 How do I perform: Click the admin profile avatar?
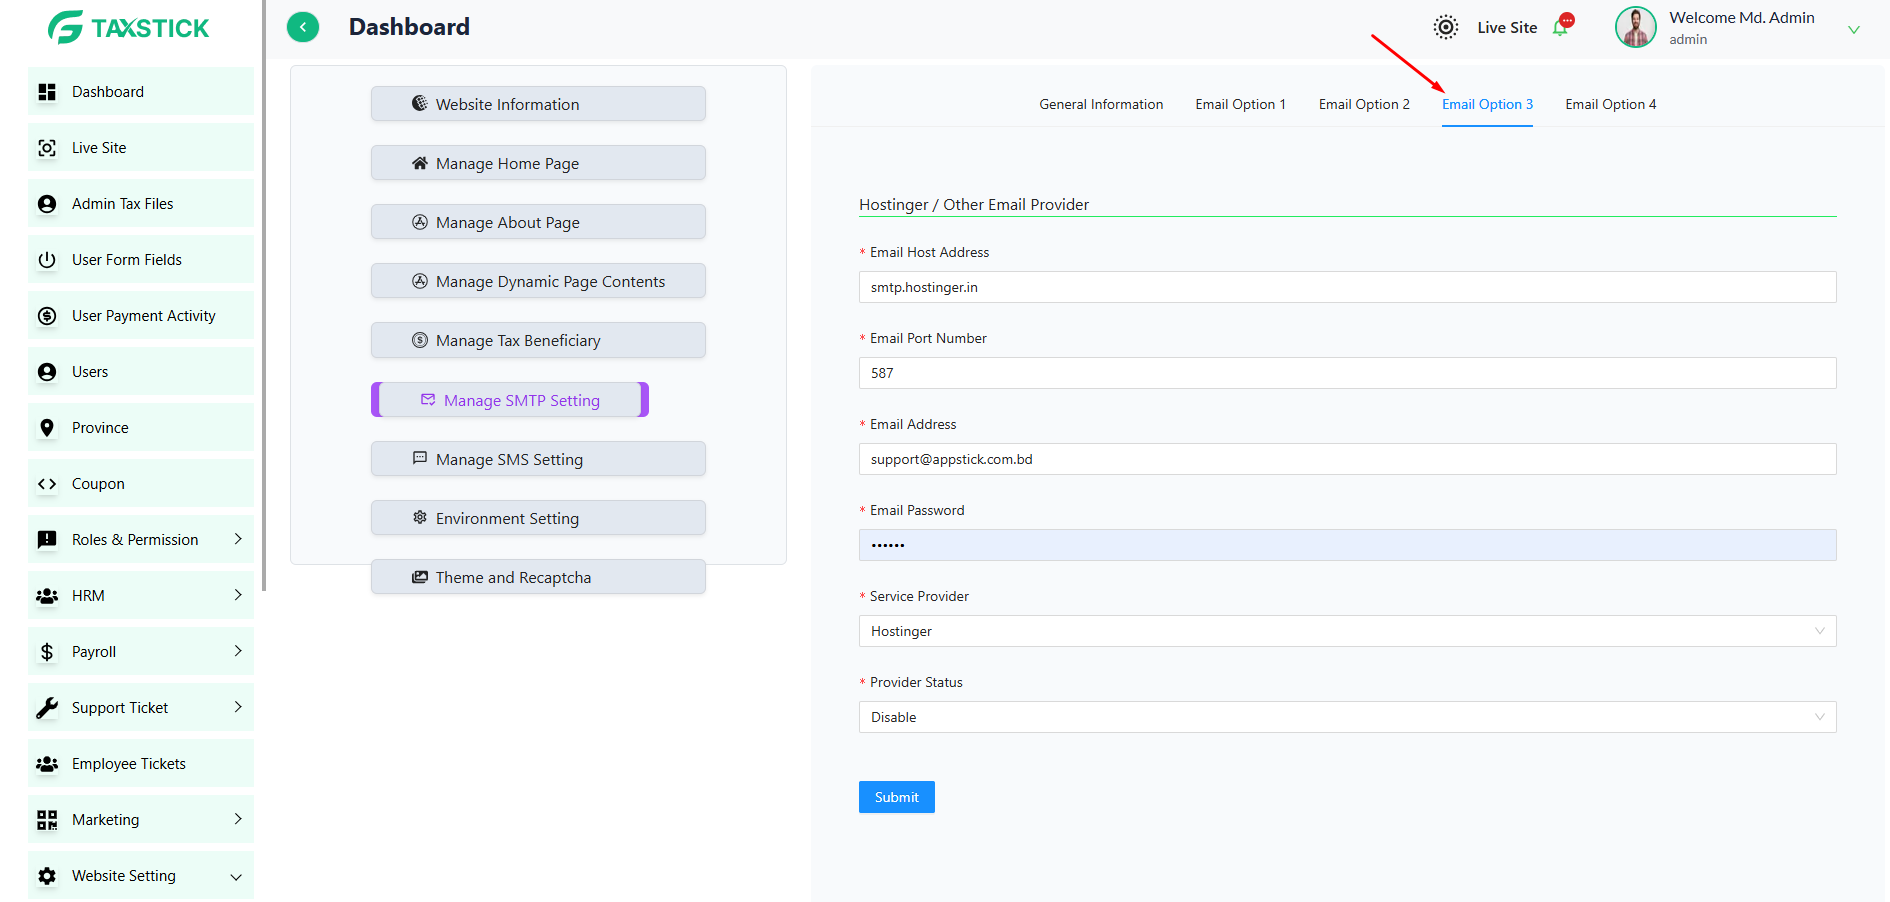tap(1636, 27)
